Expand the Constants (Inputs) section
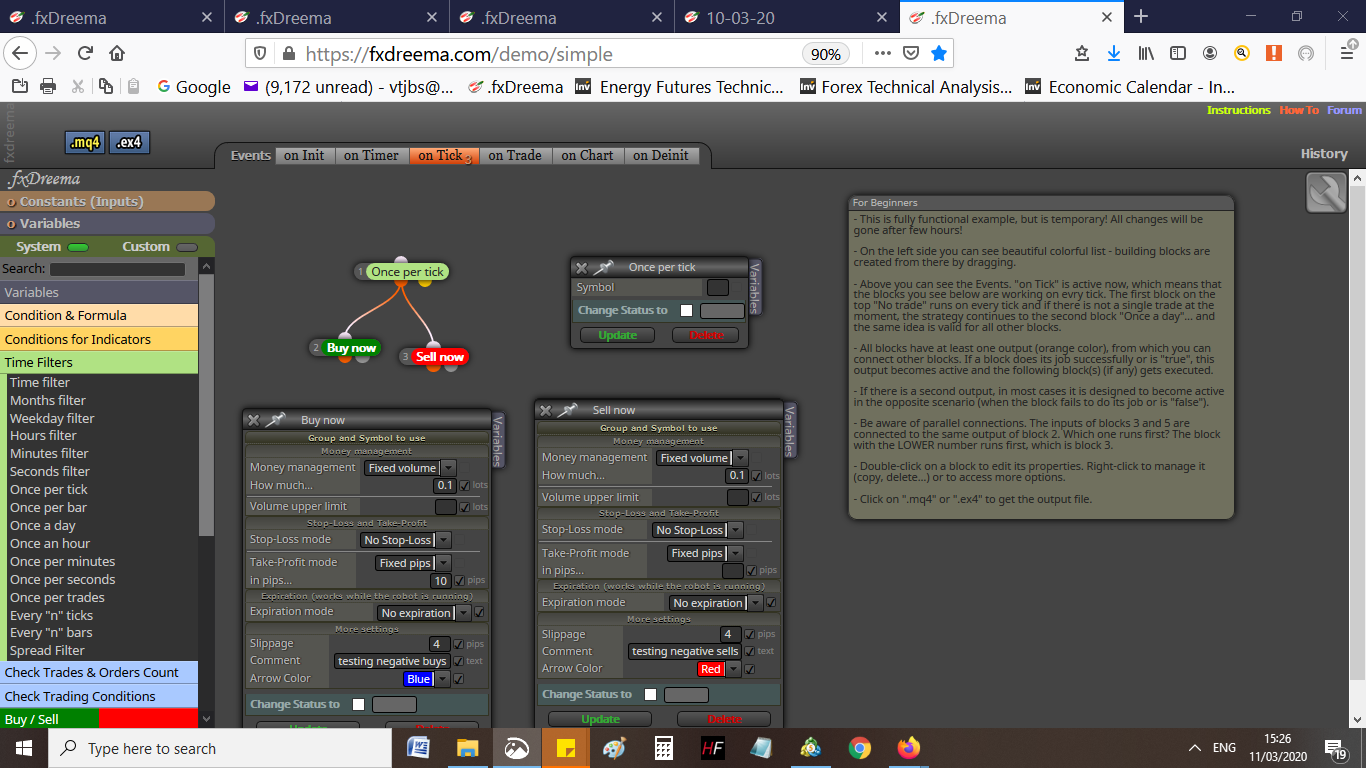 coord(107,201)
